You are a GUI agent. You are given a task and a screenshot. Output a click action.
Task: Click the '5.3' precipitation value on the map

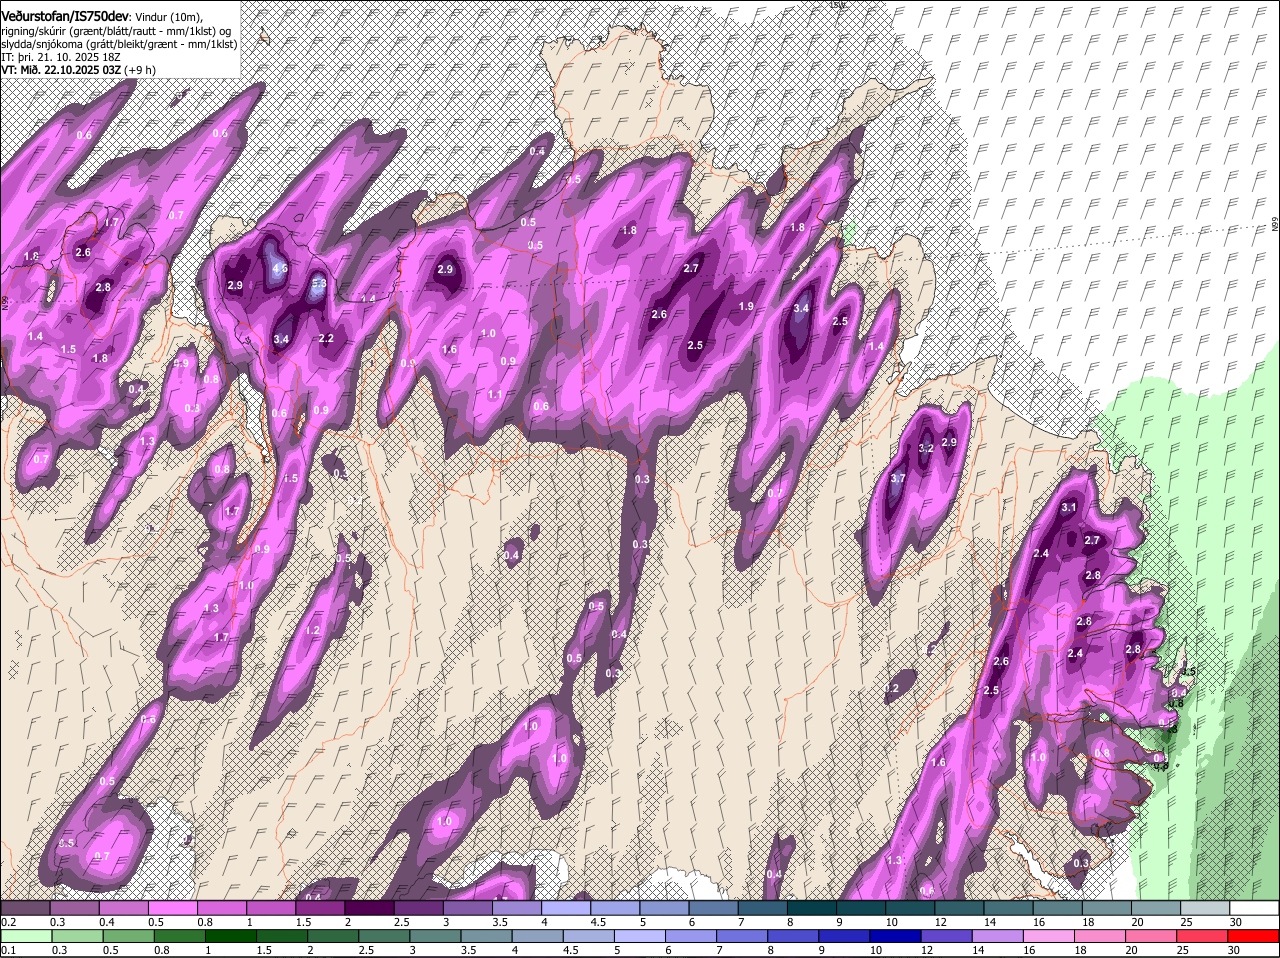pyautogui.click(x=319, y=284)
